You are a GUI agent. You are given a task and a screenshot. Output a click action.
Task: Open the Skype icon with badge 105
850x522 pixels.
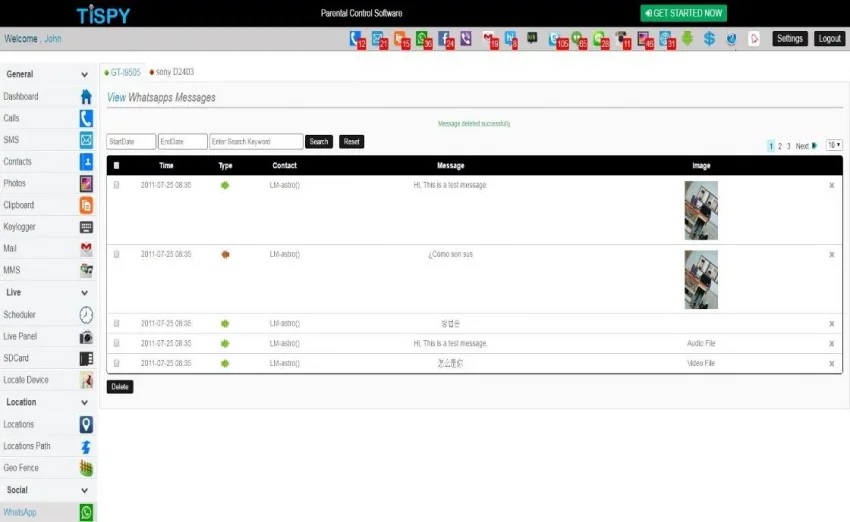click(x=558, y=40)
